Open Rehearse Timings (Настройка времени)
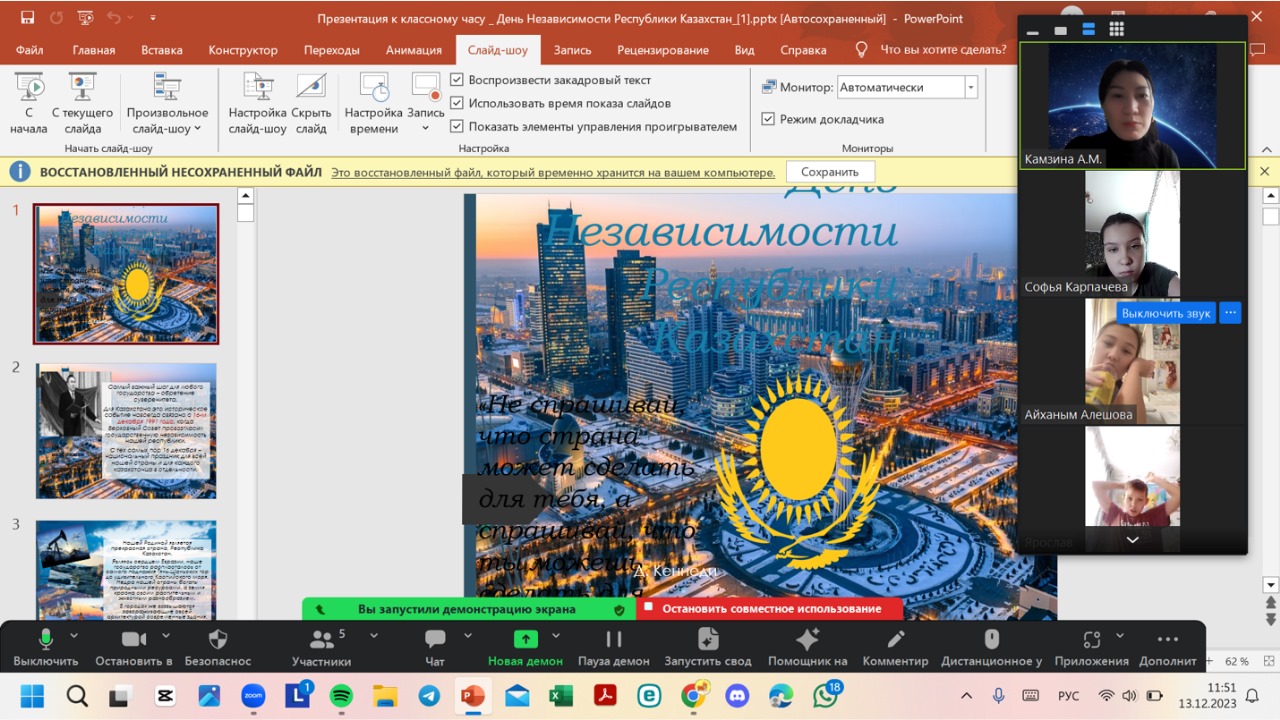1280x720 pixels. coord(374,103)
